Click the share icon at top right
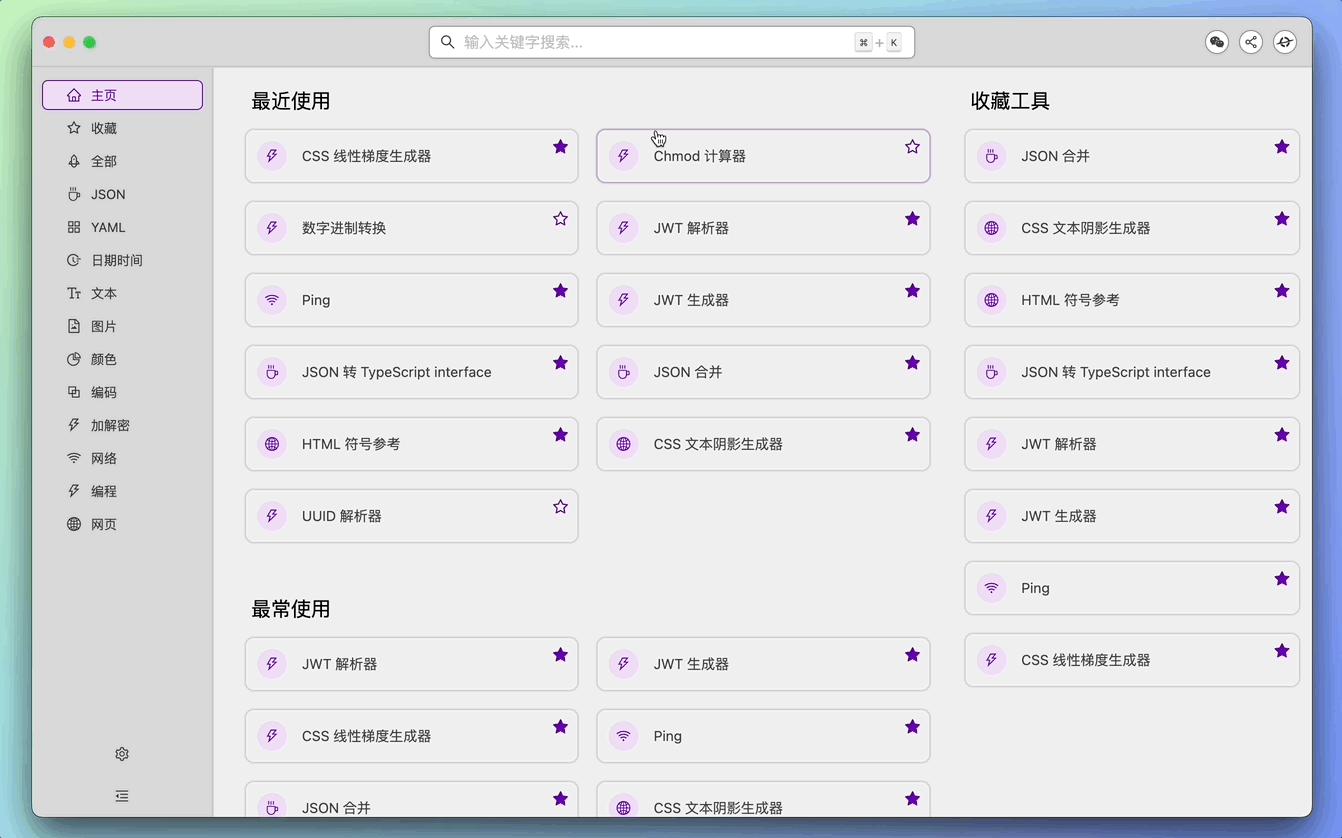Image resolution: width=1342 pixels, height=838 pixels. click(x=1251, y=42)
